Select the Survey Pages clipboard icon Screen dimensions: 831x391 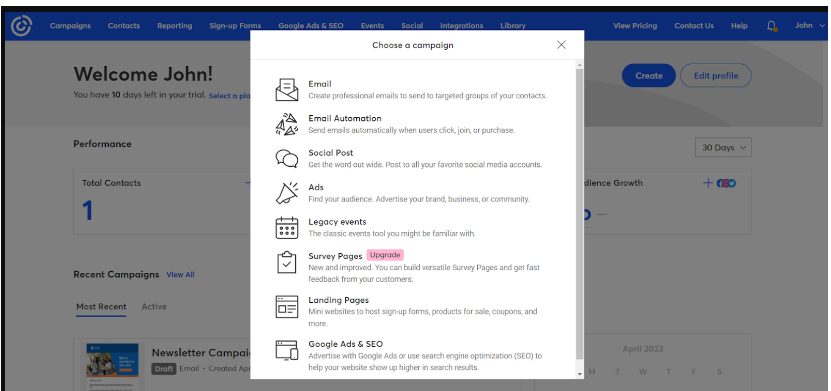[287, 262]
